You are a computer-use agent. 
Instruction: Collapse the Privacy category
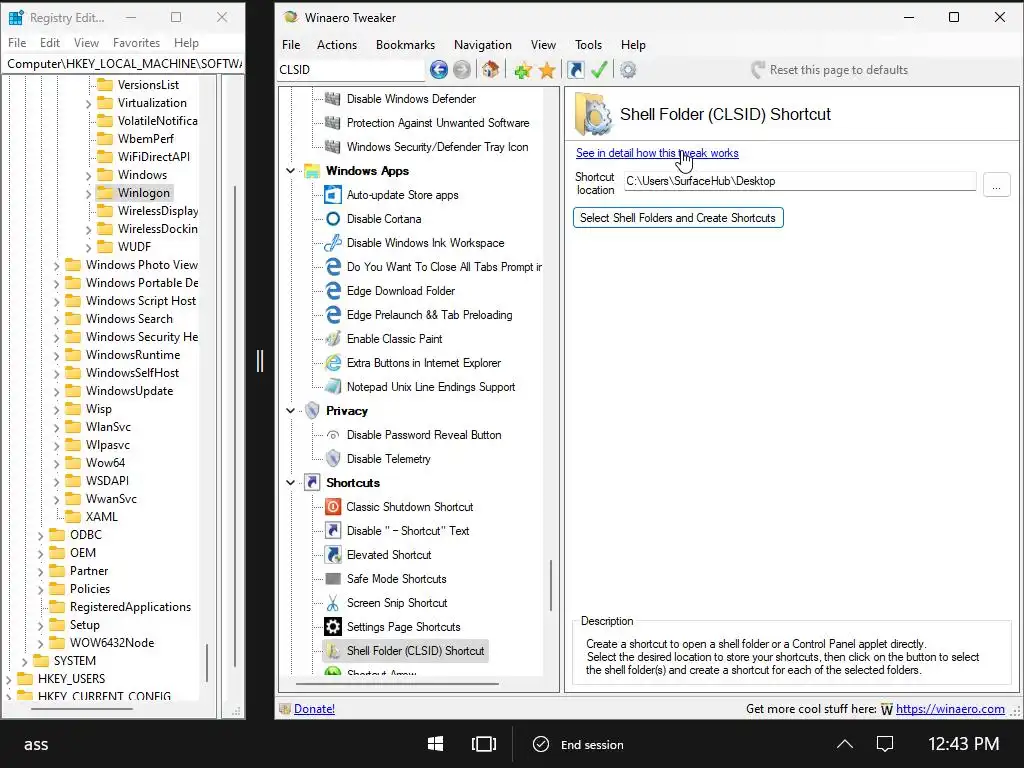click(x=291, y=411)
